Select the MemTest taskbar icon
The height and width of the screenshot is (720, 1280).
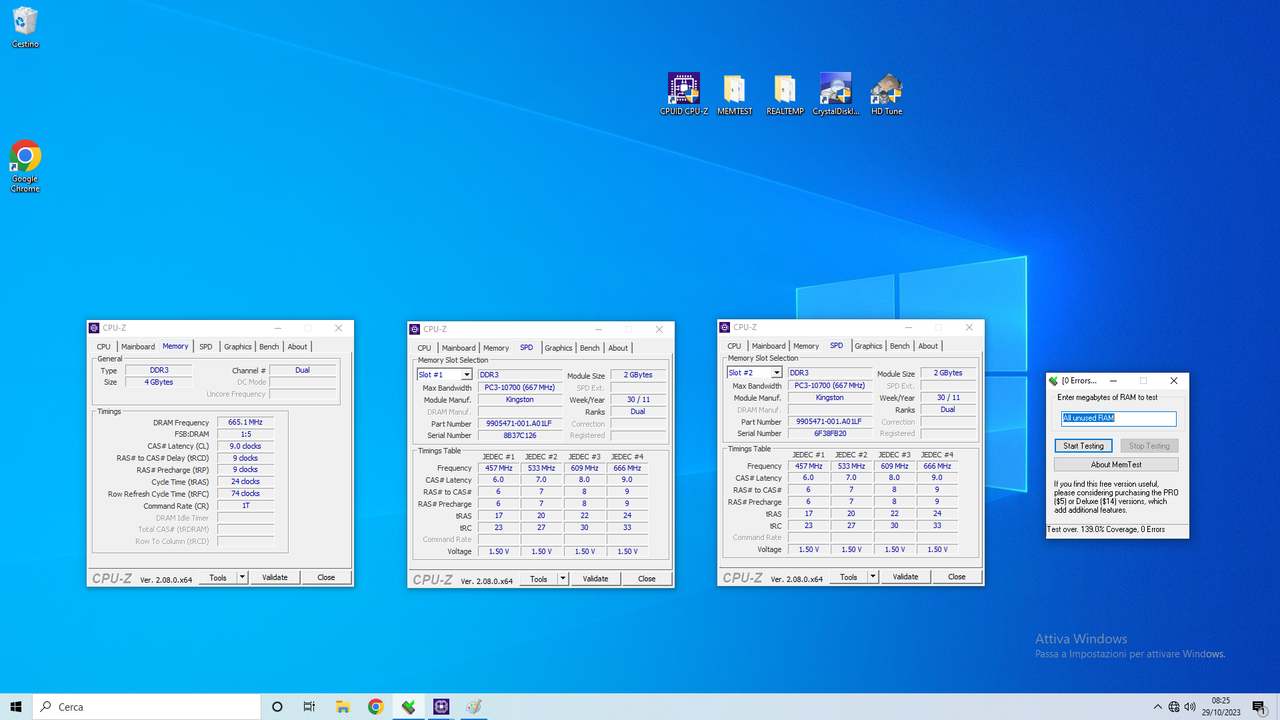(408, 707)
